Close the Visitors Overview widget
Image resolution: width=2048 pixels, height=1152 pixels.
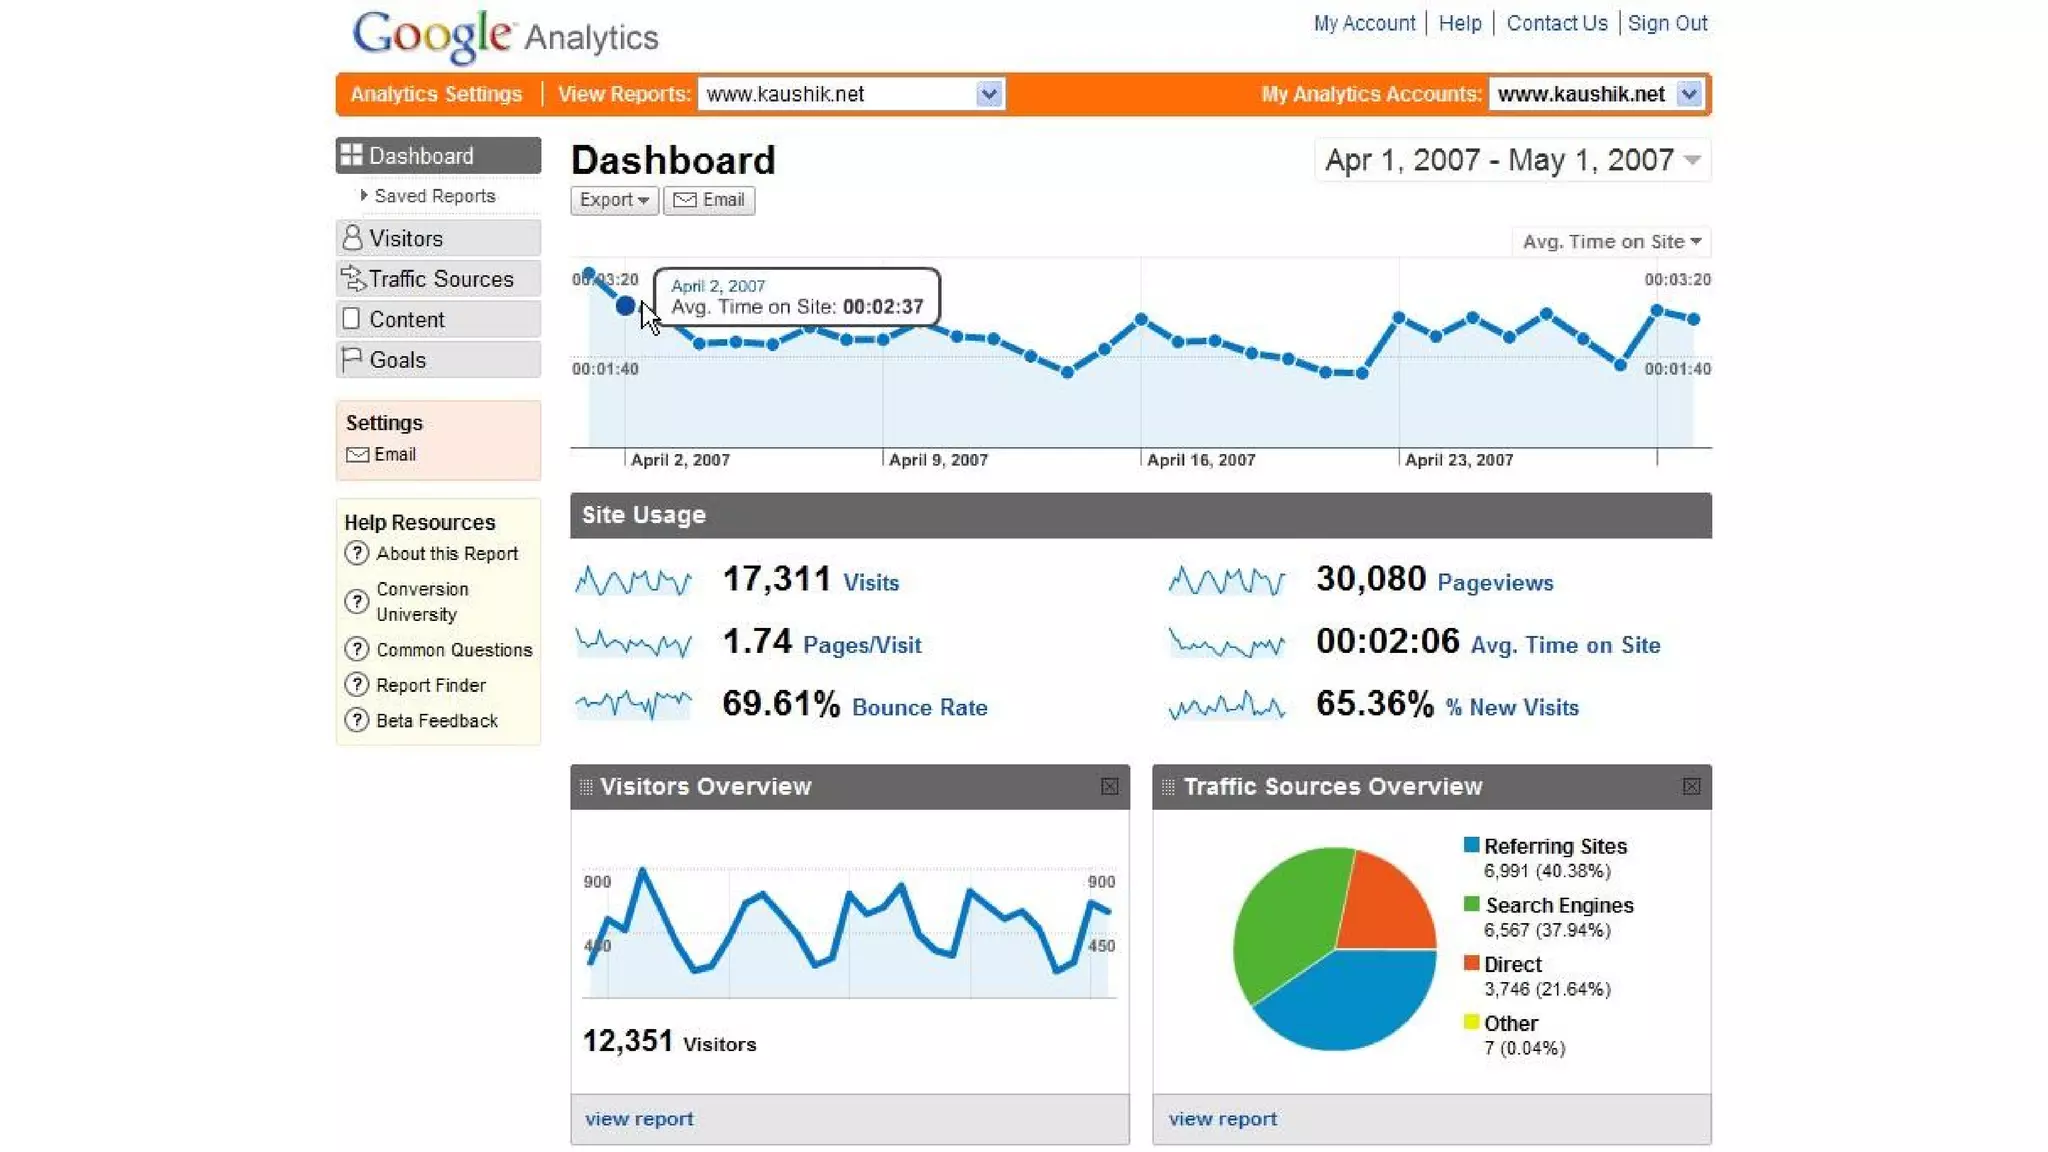[1109, 787]
